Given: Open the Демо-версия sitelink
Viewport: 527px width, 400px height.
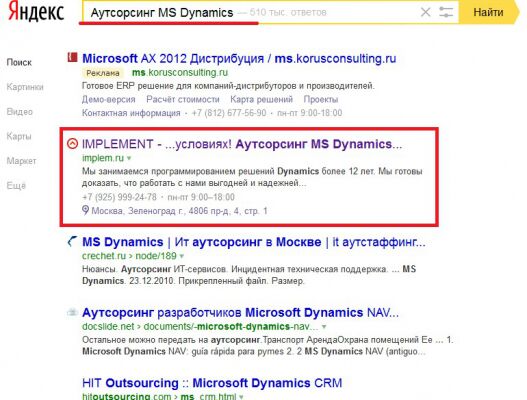Looking at the screenshot, I should [109, 99].
